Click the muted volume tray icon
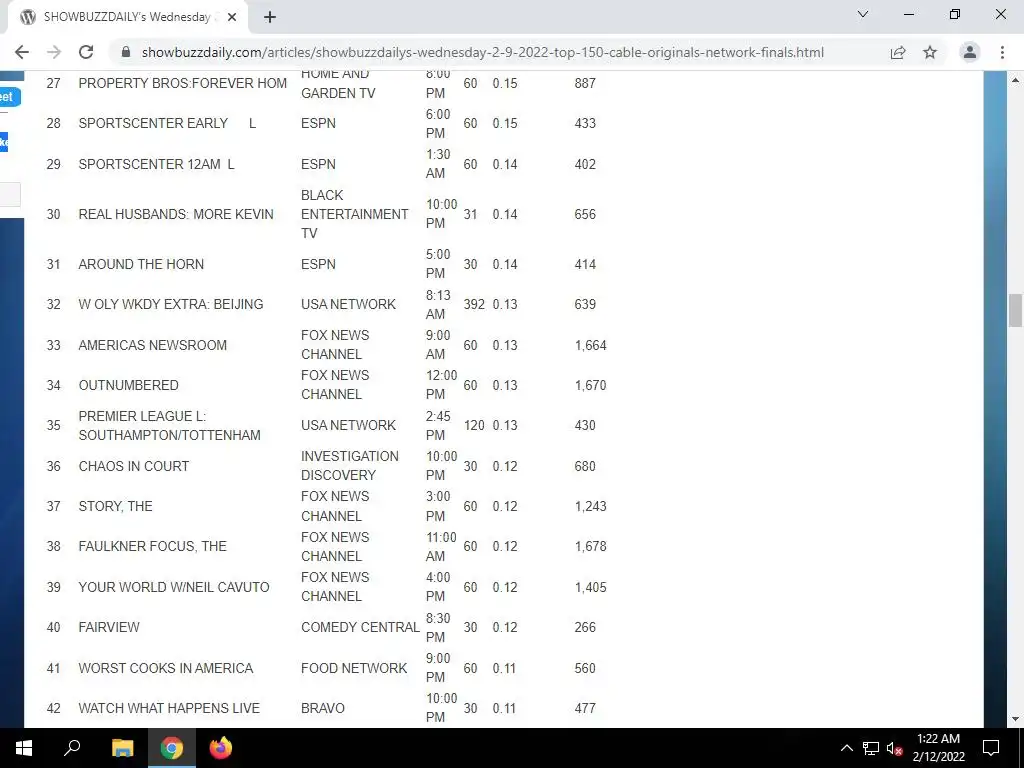 [x=894, y=748]
